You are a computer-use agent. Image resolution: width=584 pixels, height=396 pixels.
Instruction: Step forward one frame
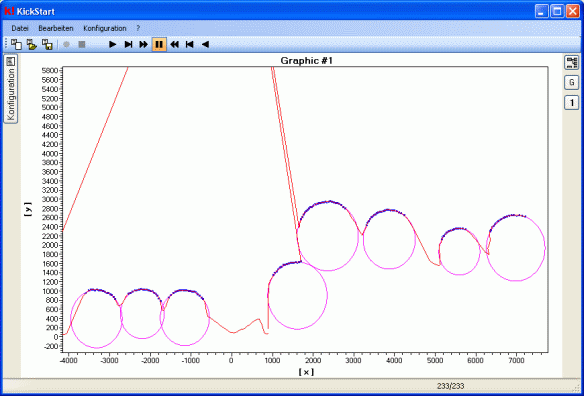pos(128,45)
